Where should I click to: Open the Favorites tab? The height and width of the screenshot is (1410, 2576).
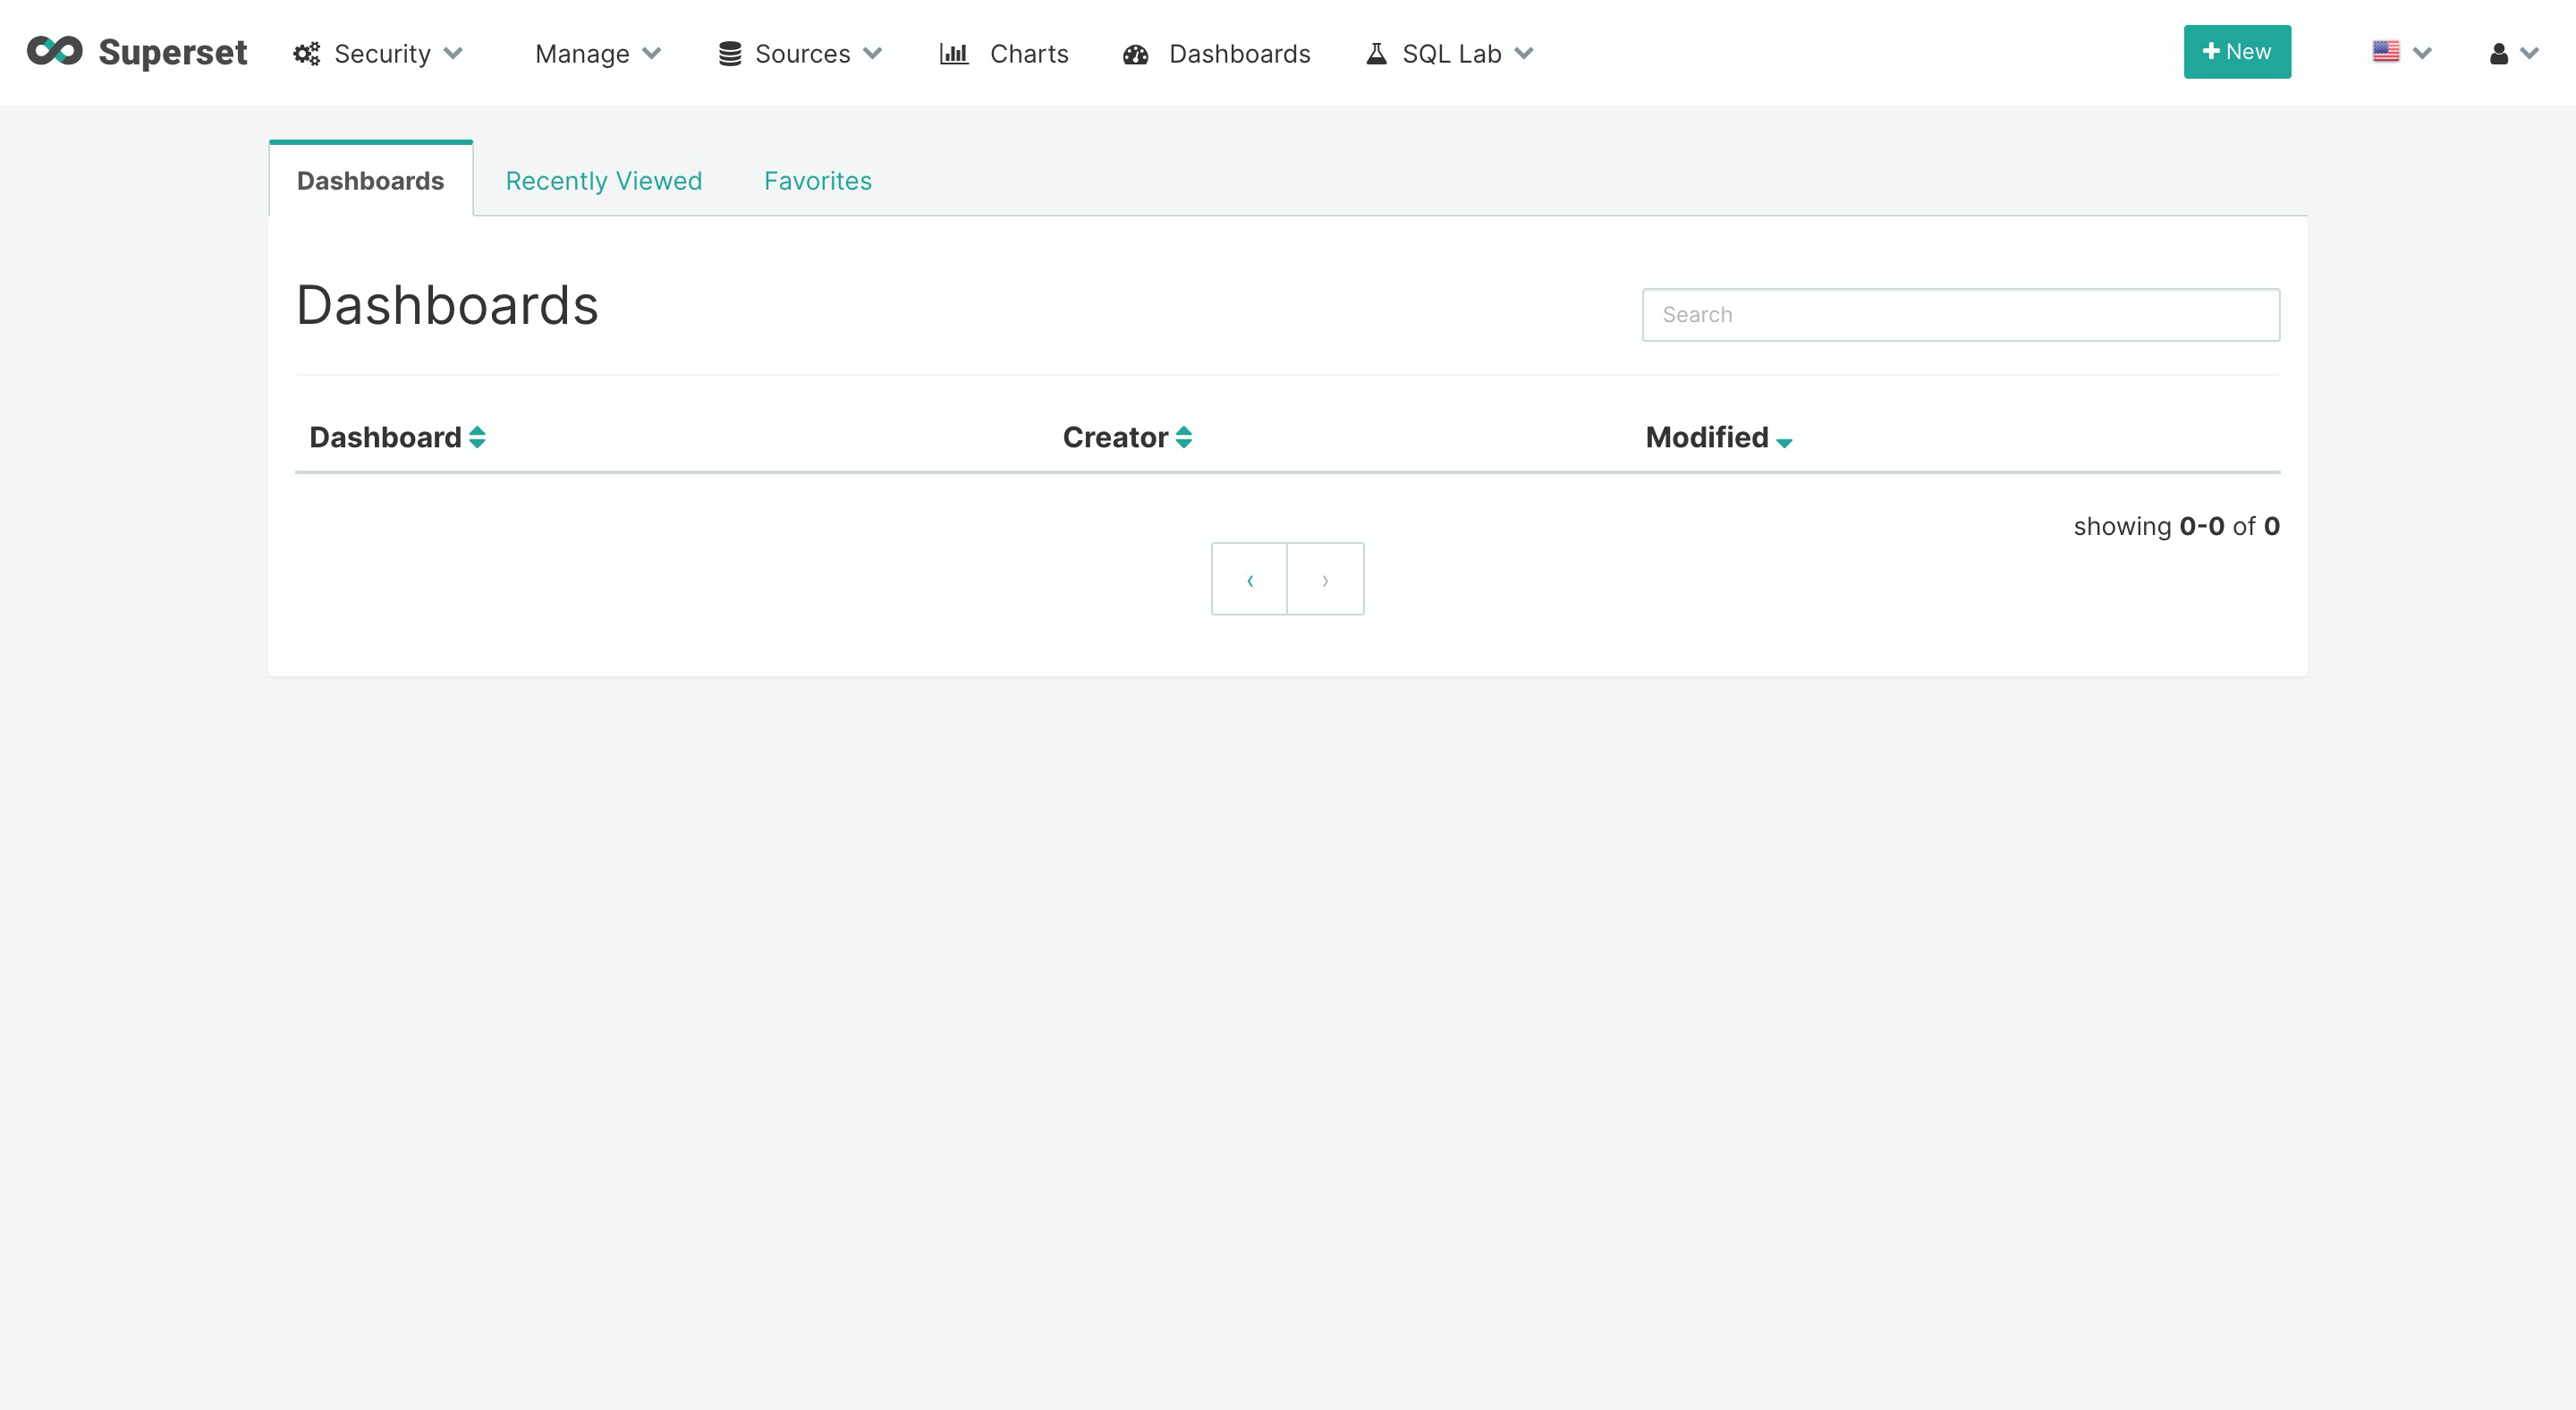[817, 181]
